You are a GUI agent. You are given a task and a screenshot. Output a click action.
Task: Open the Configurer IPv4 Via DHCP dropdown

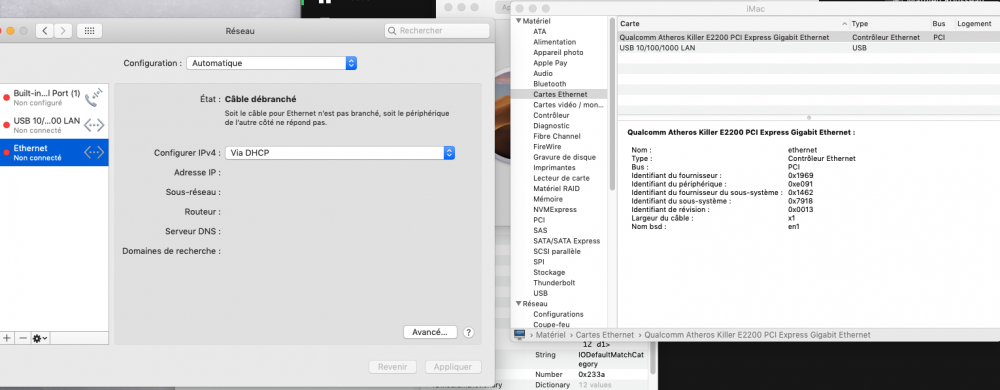(340, 153)
